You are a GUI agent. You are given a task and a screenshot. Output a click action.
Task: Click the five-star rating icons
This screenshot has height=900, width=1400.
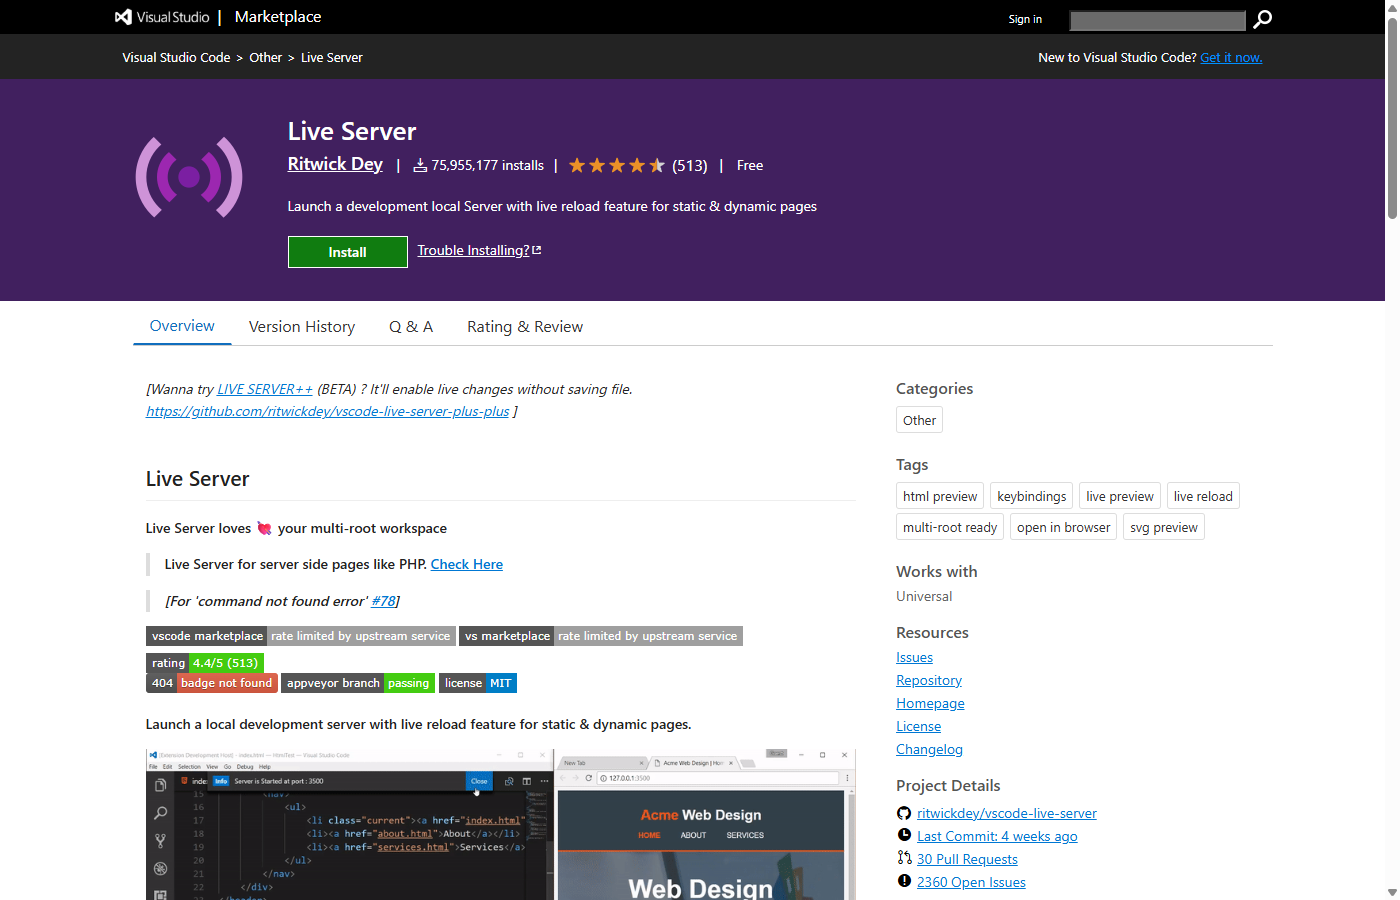(x=617, y=165)
